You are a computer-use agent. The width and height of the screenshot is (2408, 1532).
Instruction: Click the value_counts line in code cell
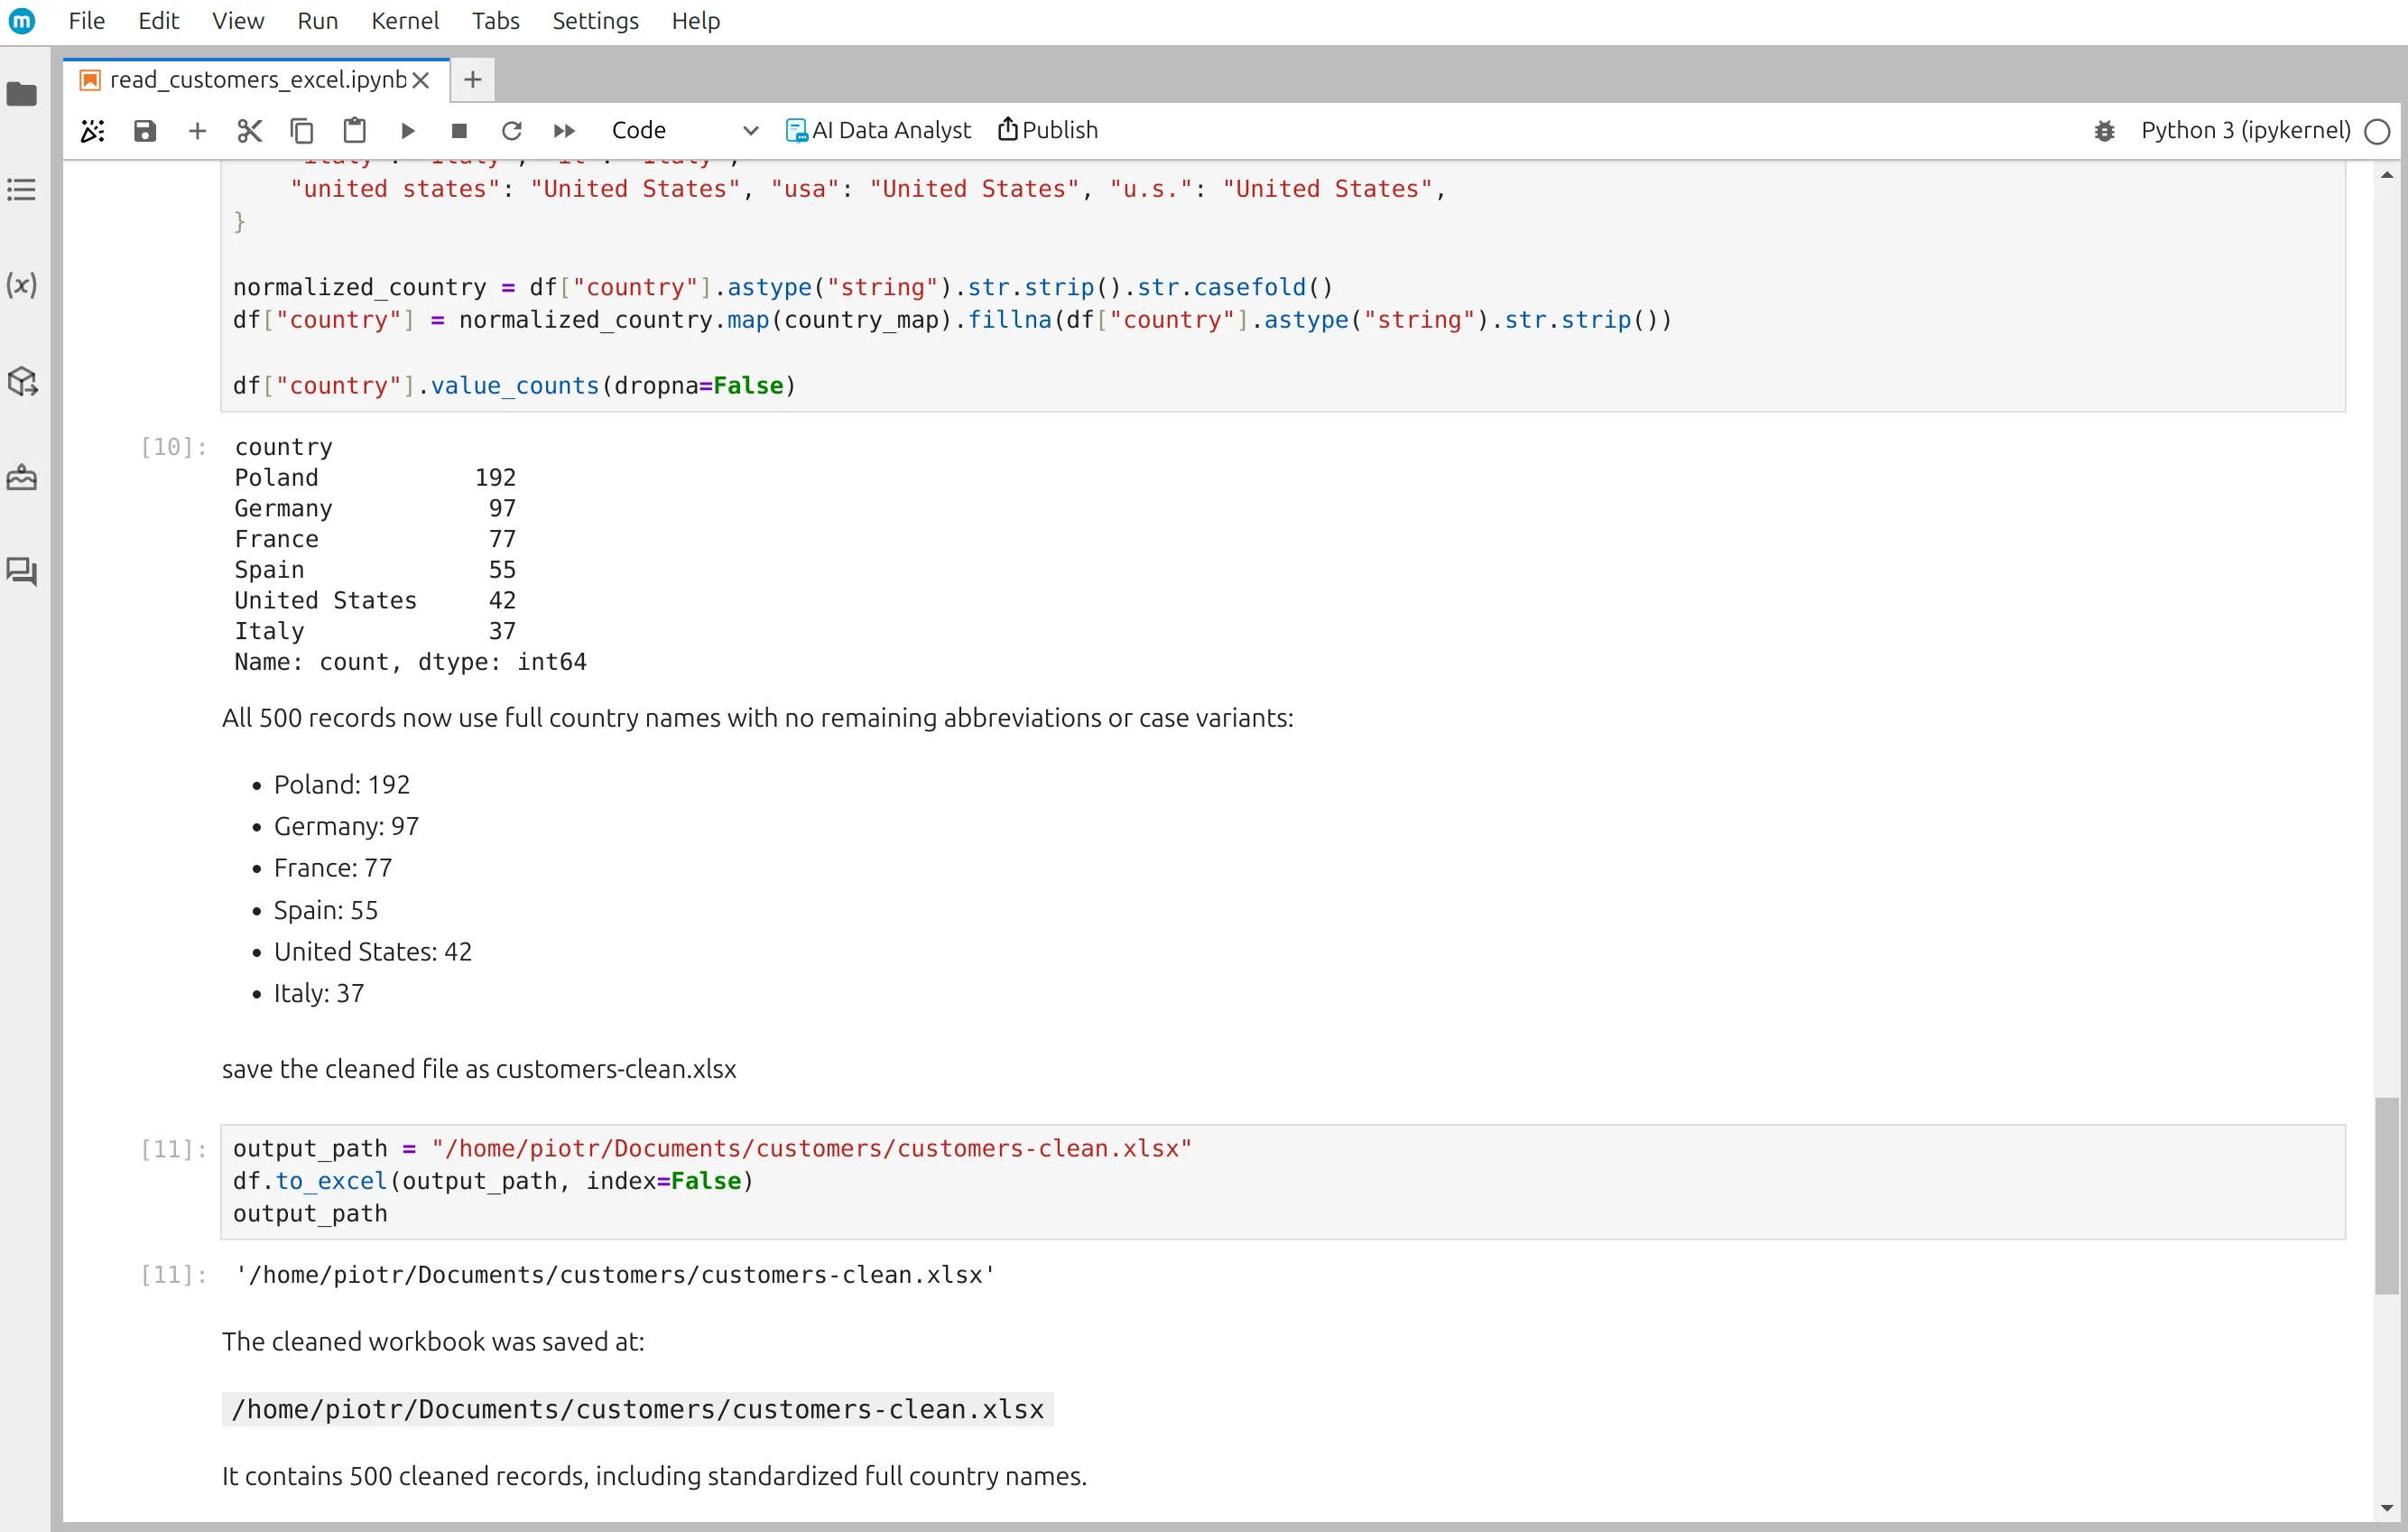point(514,386)
